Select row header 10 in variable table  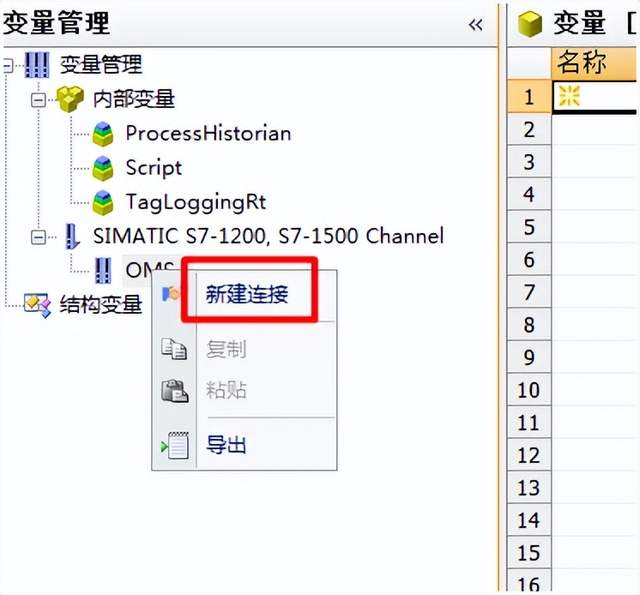[x=529, y=390]
